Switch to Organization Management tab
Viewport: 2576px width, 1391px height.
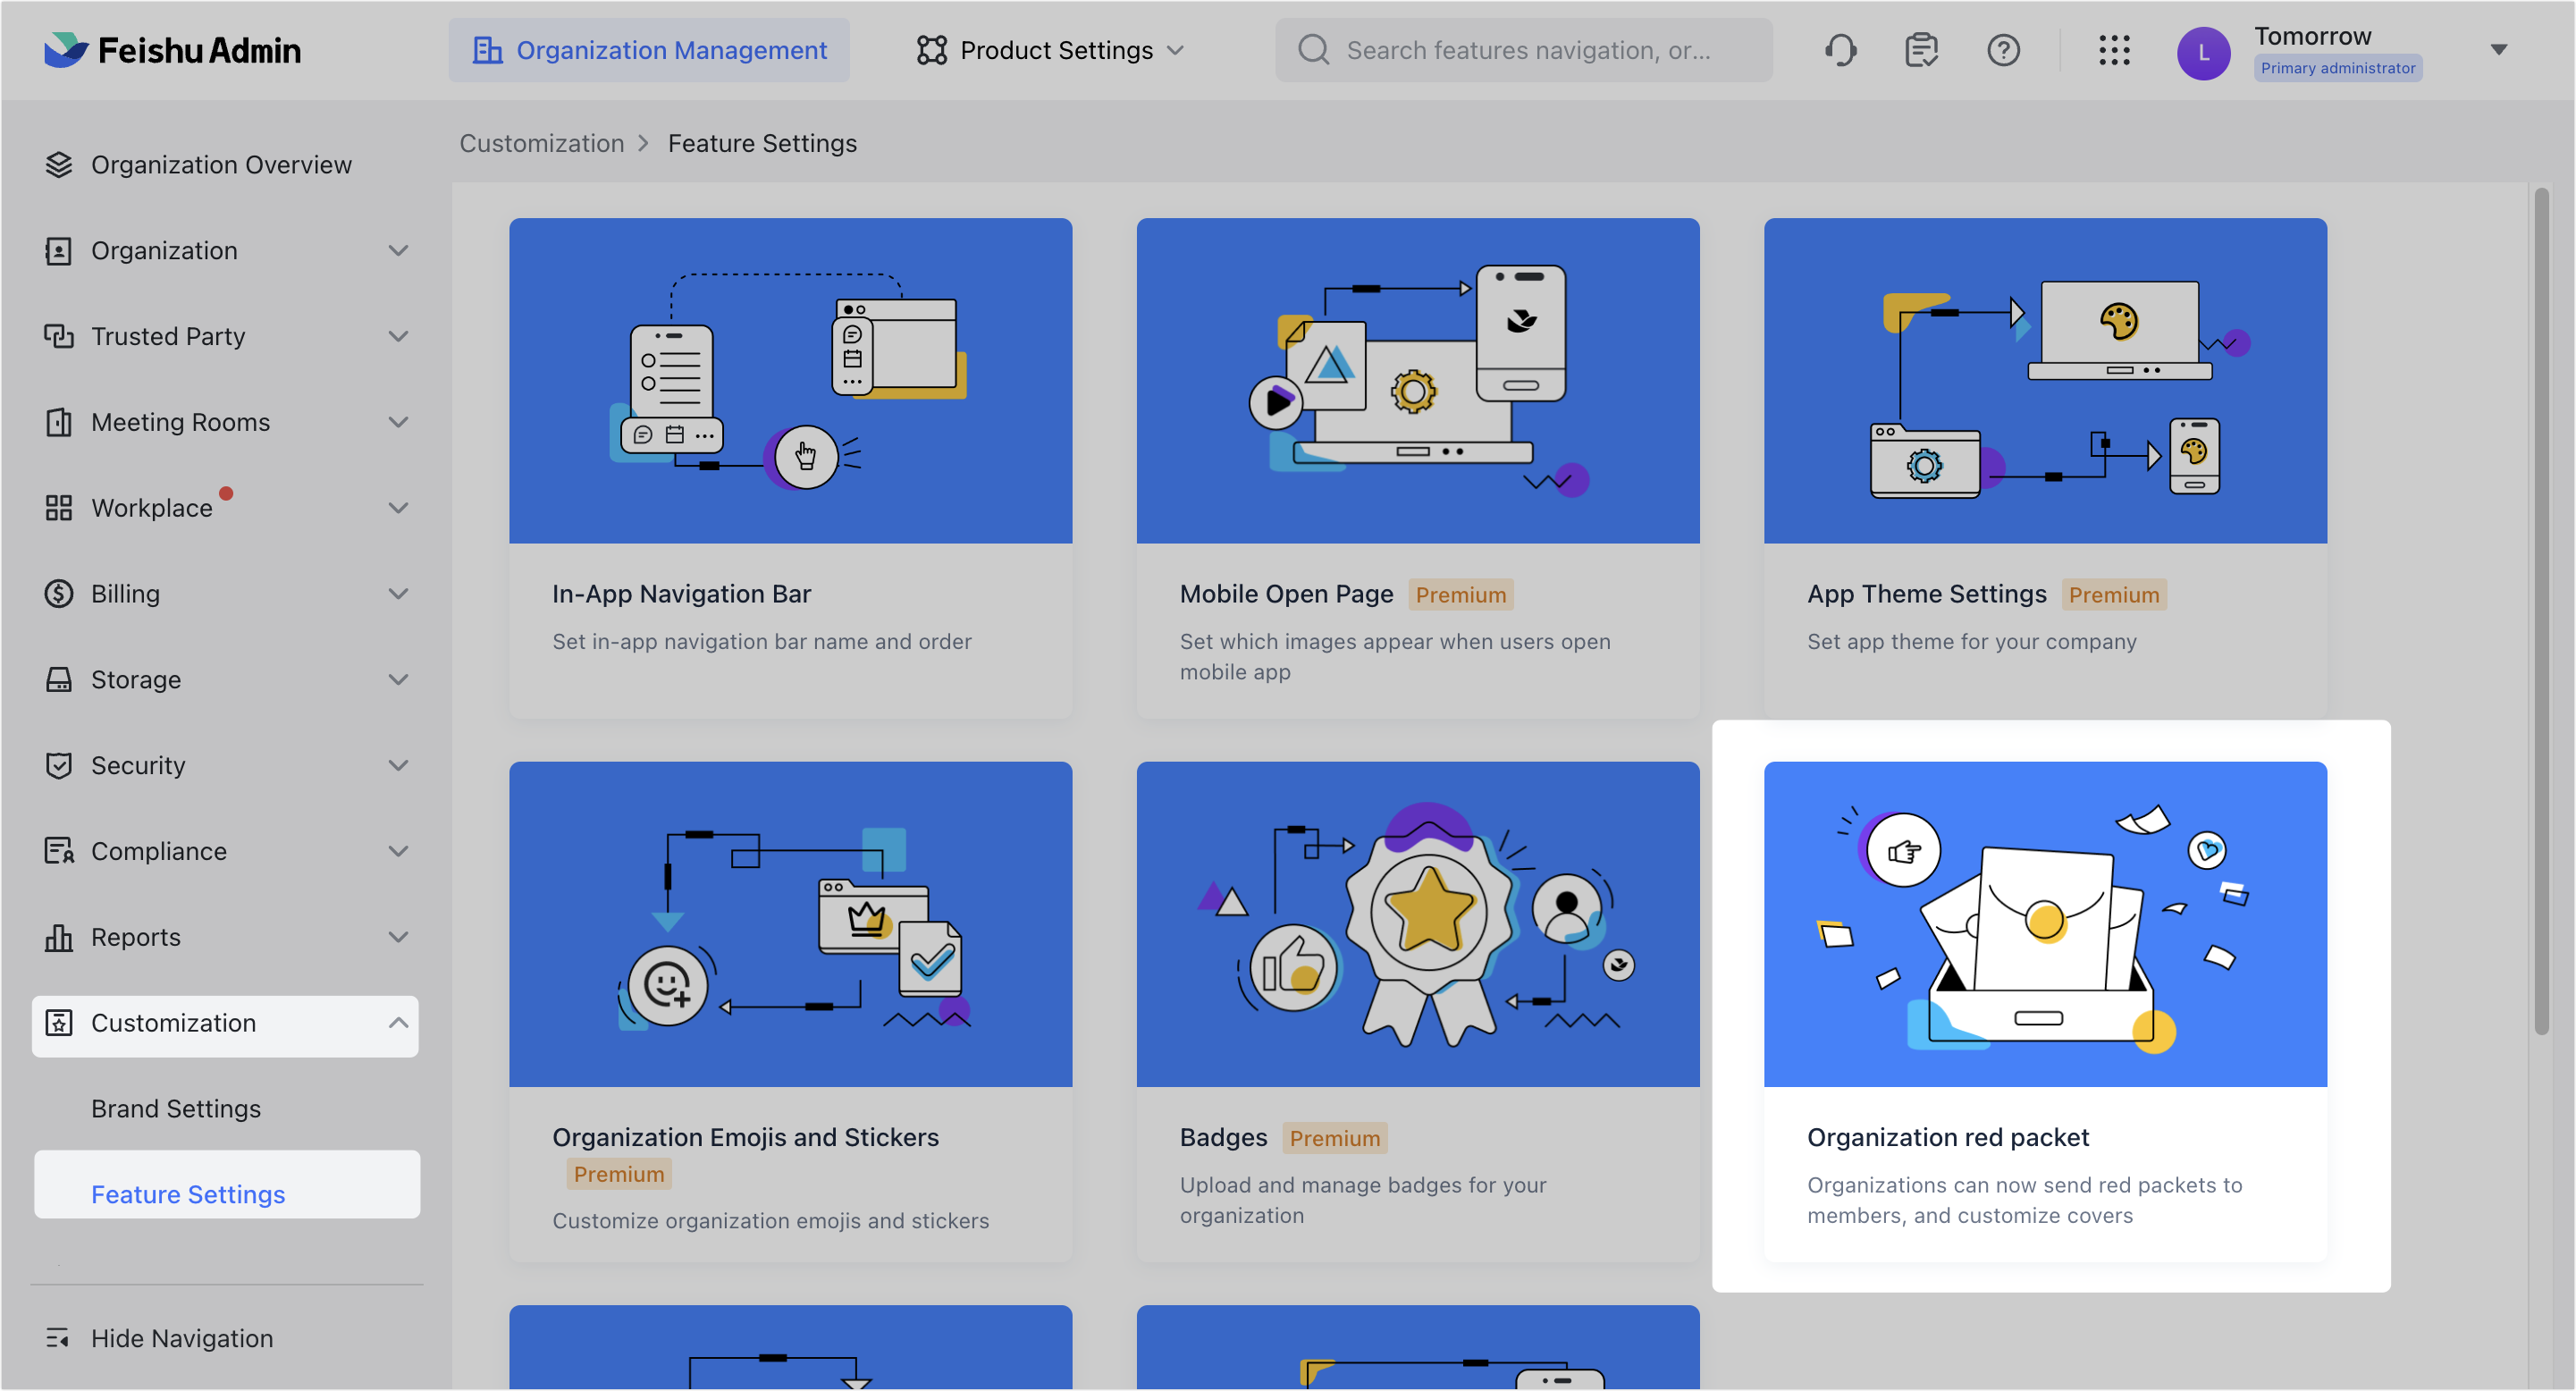pos(649,50)
